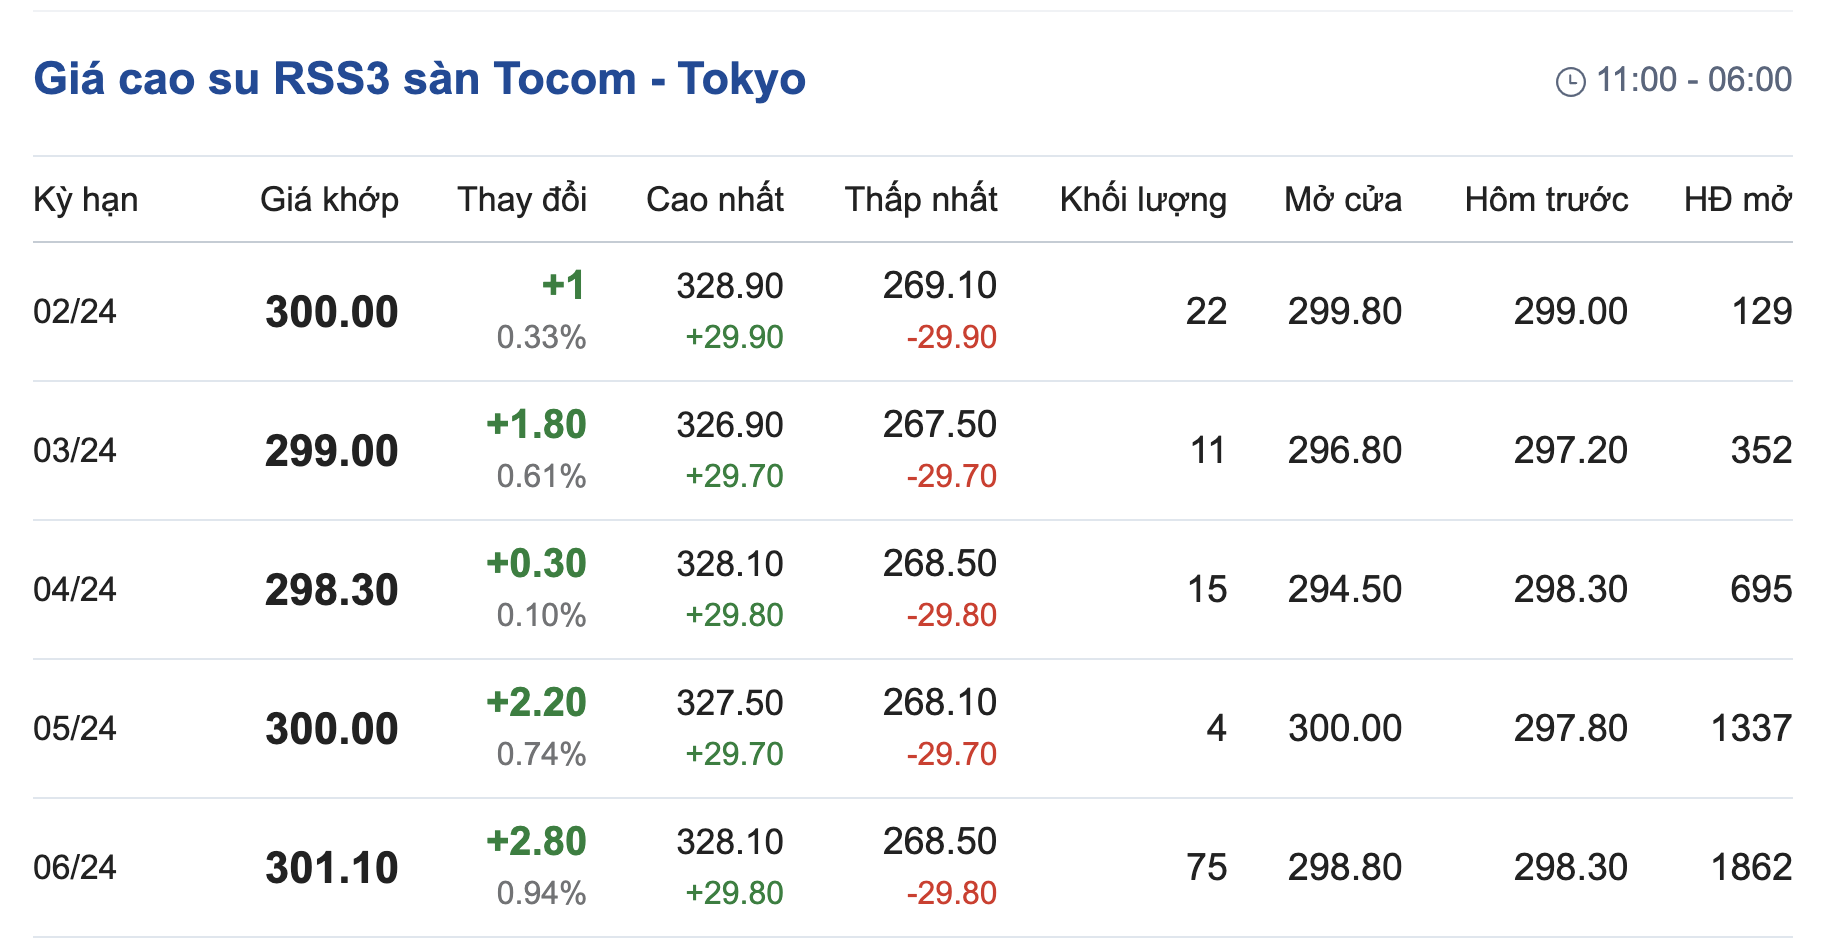Image resolution: width=1832 pixels, height=942 pixels.
Task: Select the 04/24 contract term
Action: pyautogui.click(x=75, y=590)
